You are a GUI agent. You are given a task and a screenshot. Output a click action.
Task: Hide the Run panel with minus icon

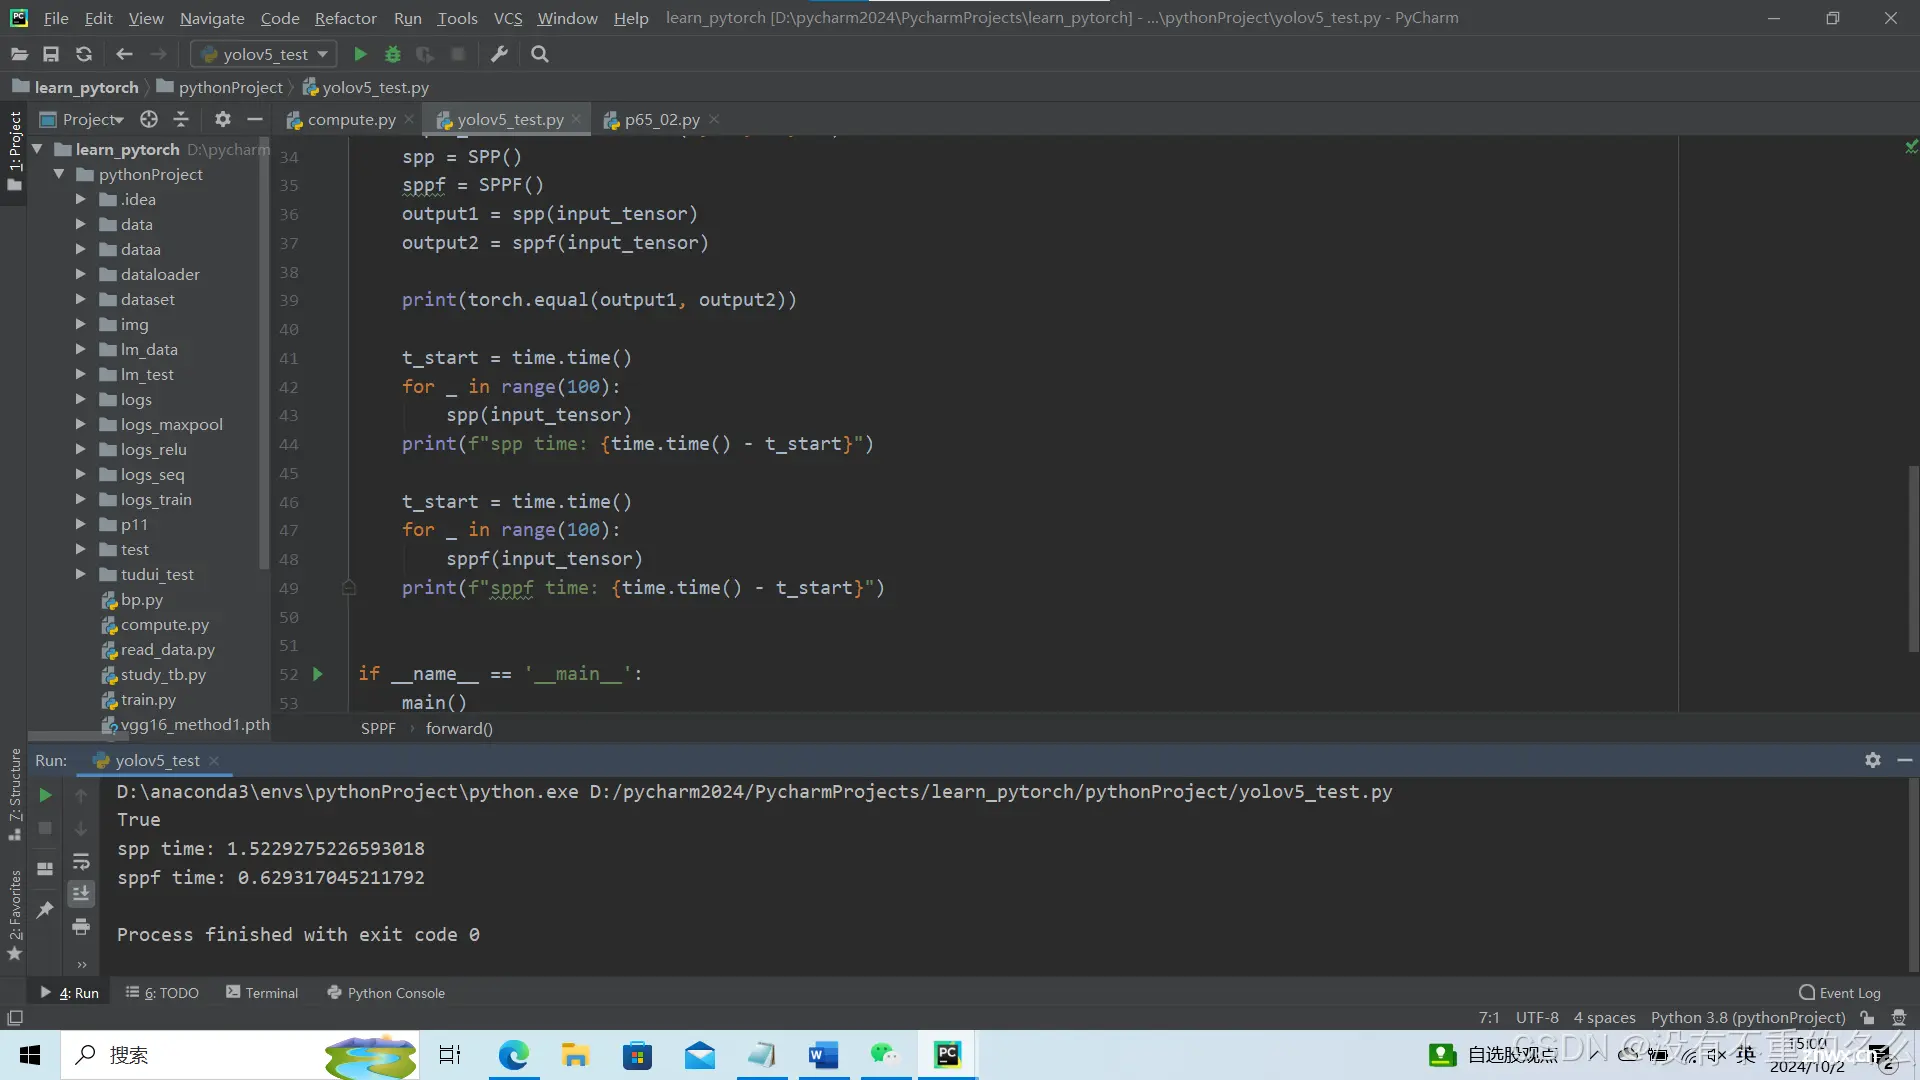1905,760
